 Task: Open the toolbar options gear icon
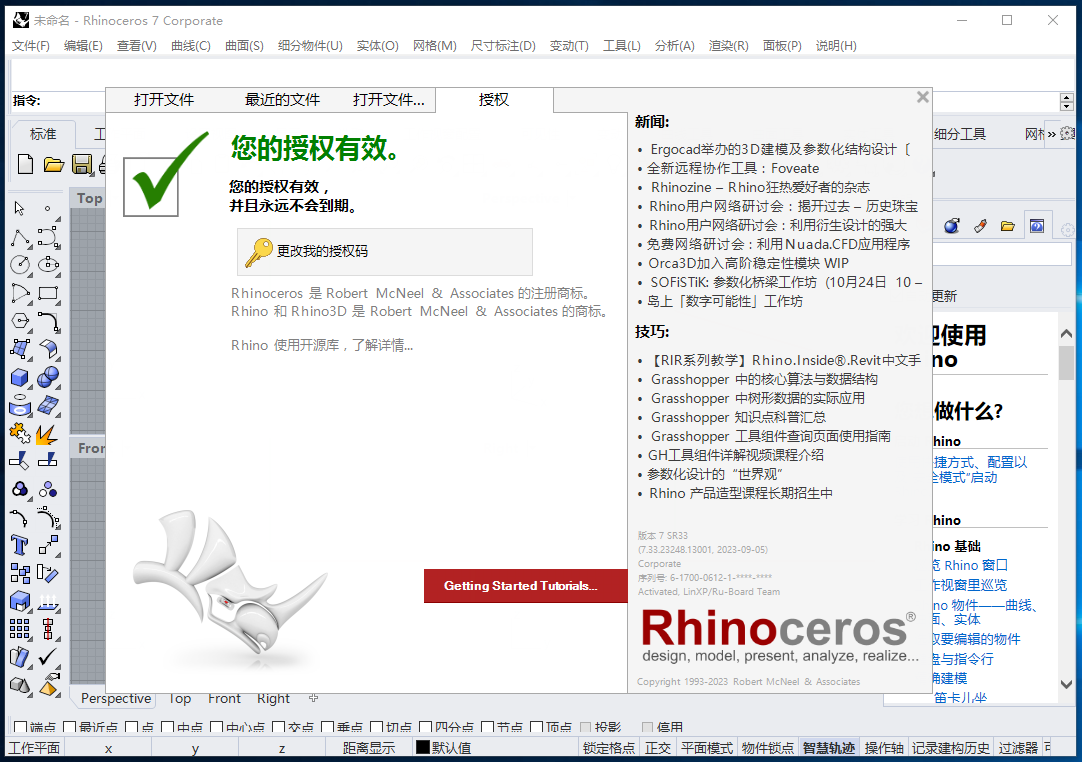[1068, 133]
